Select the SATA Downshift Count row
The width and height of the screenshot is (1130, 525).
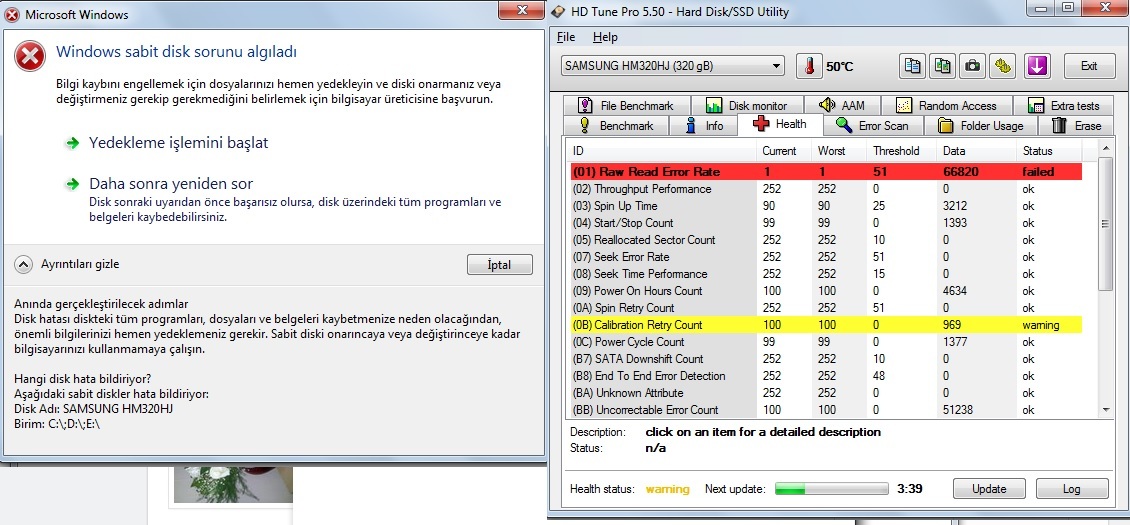click(x=826, y=358)
